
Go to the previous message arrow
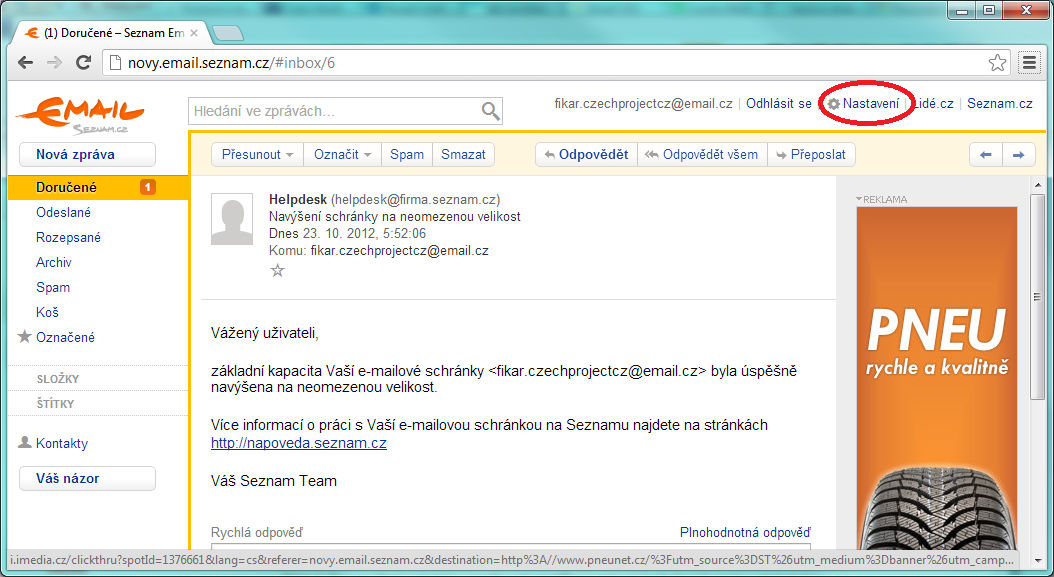(985, 155)
